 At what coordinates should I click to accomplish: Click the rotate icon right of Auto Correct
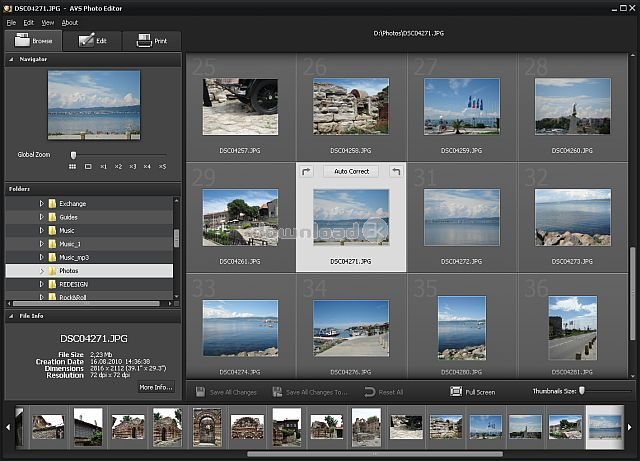(396, 172)
